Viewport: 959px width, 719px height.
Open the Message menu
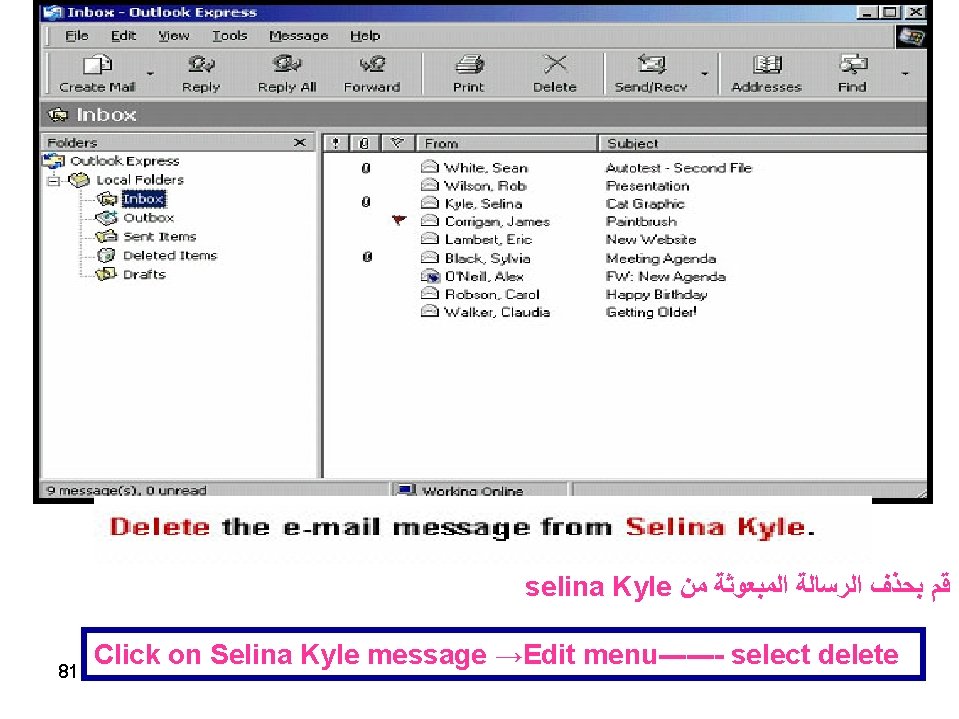click(x=298, y=36)
